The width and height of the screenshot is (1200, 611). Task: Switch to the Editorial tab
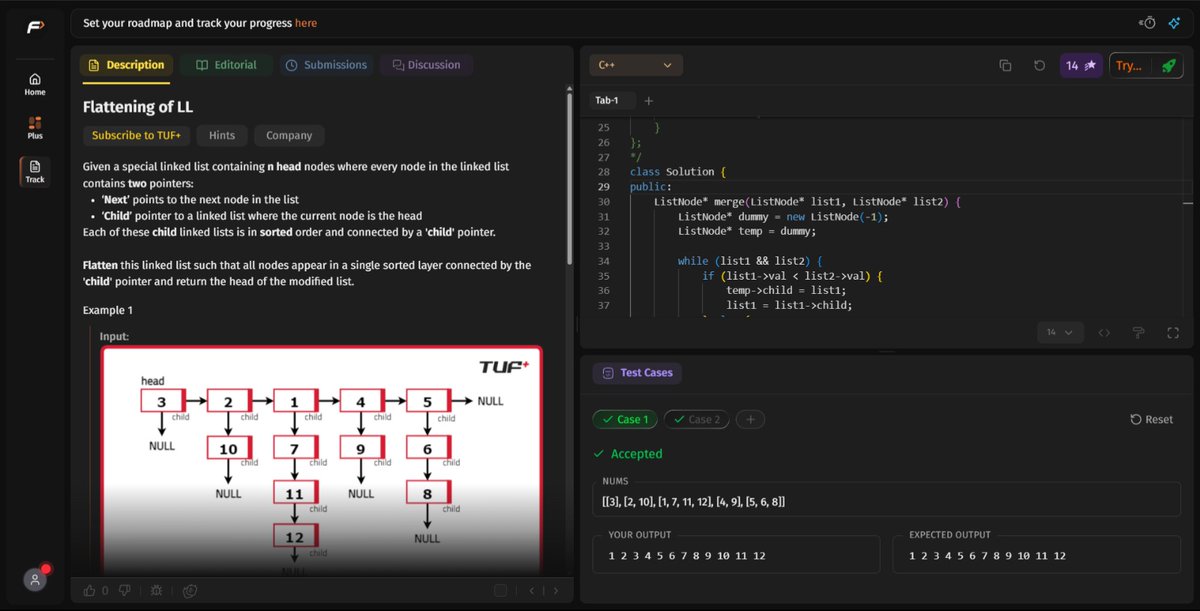[226, 65]
